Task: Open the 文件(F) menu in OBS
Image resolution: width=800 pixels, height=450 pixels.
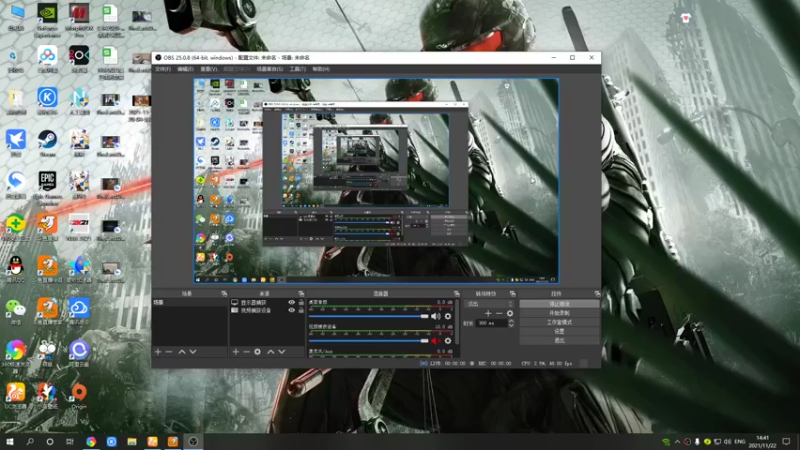Action: click(163, 69)
